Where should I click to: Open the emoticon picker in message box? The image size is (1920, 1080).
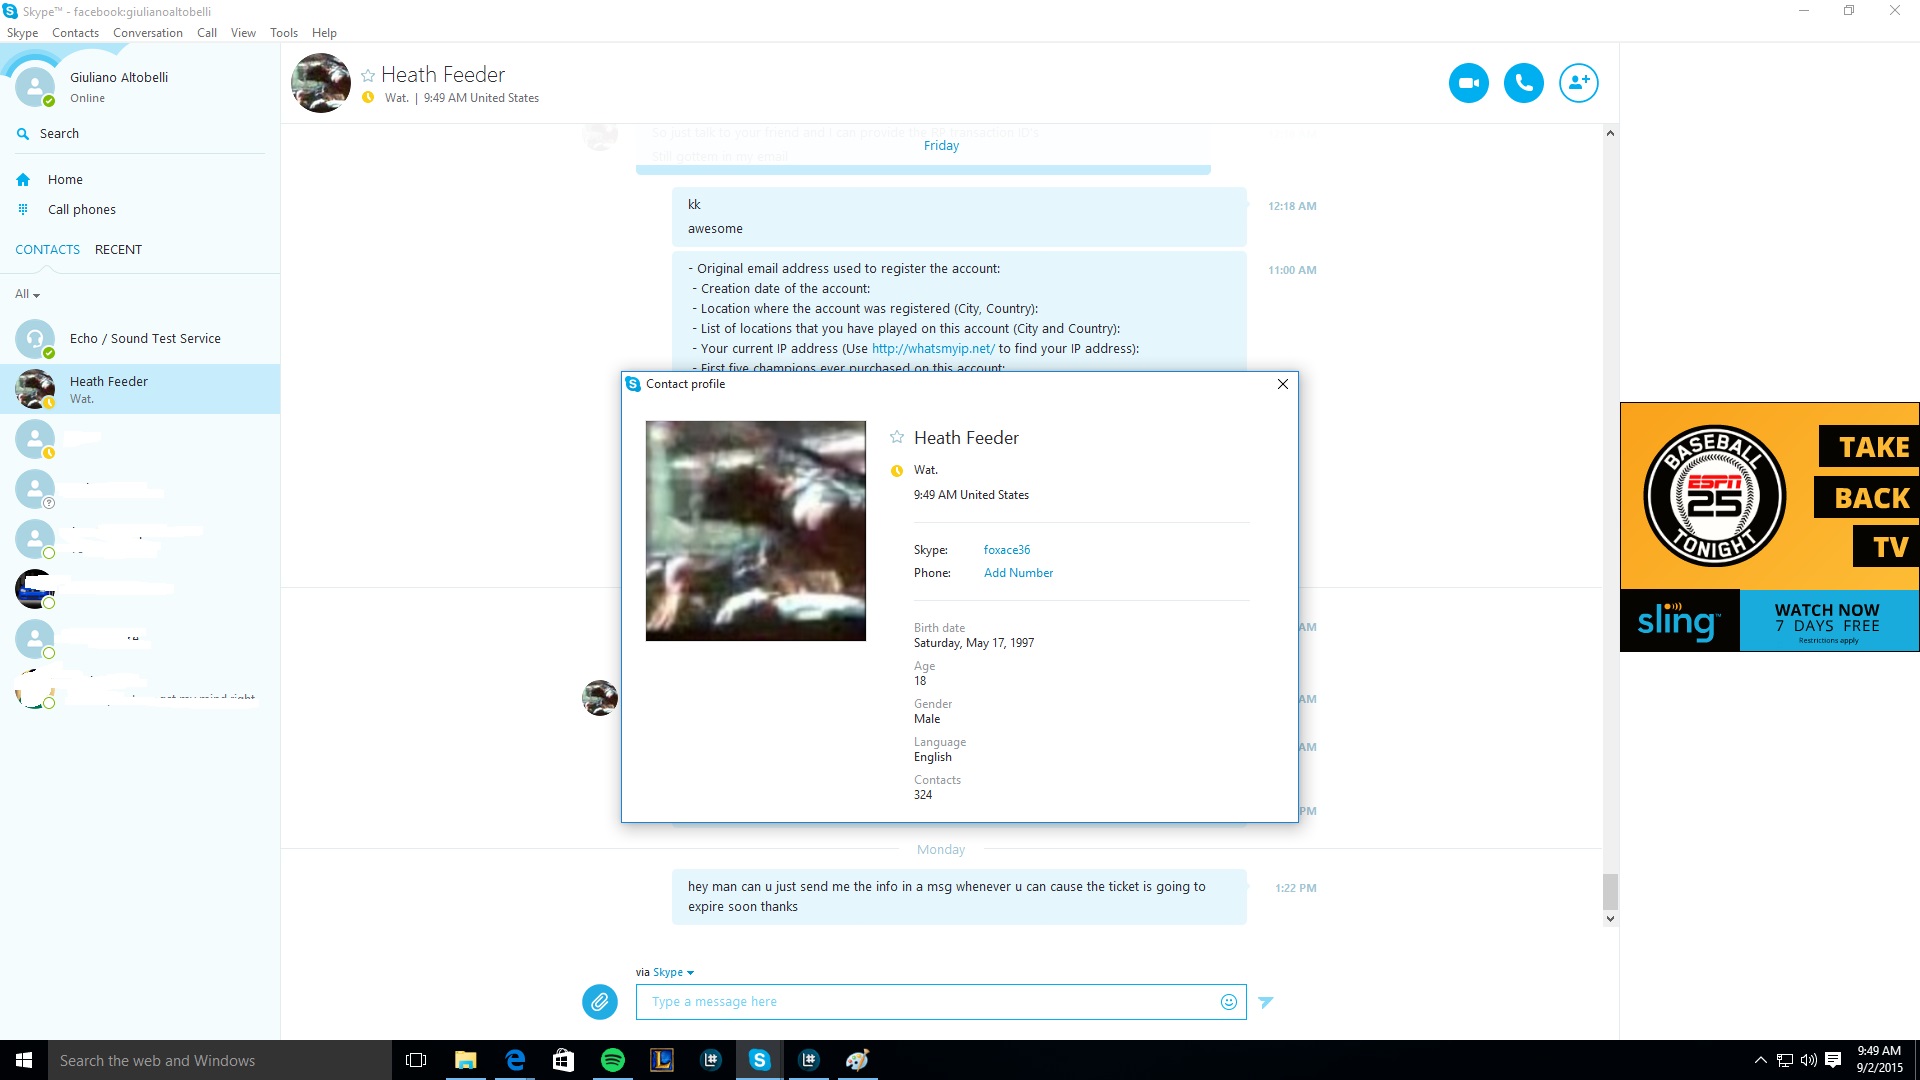point(1229,1002)
